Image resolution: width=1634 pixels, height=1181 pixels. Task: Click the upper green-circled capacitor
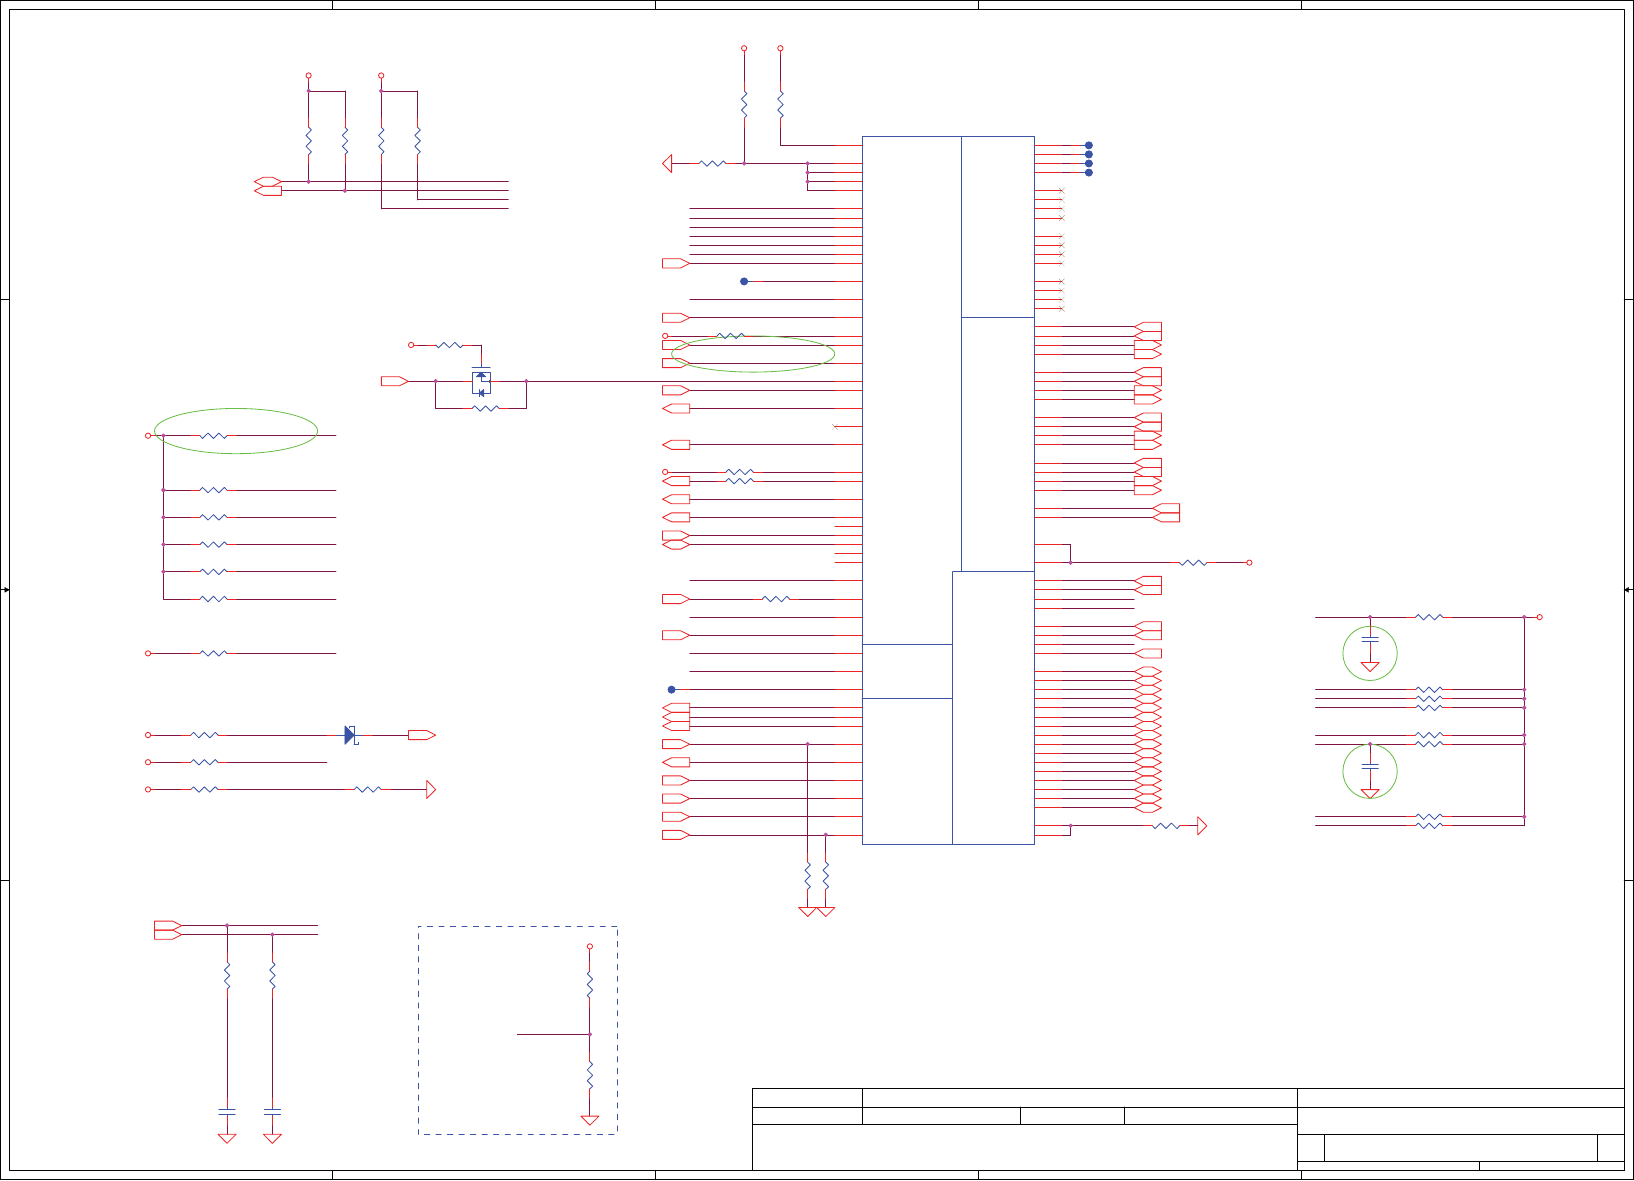coord(1370,638)
